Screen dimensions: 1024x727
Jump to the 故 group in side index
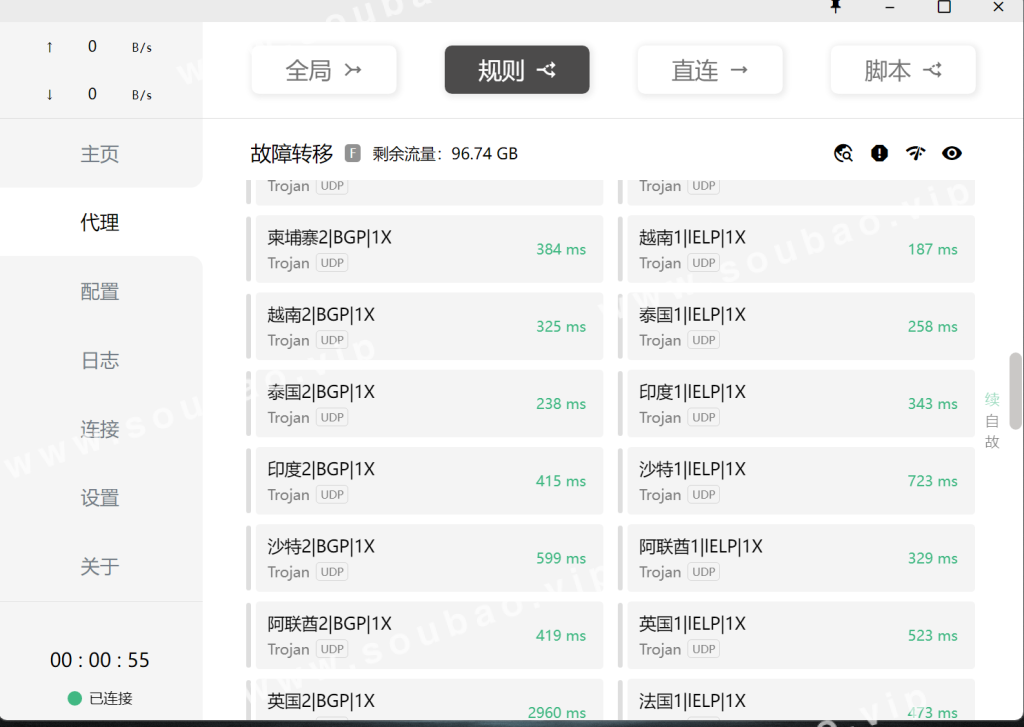click(992, 442)
